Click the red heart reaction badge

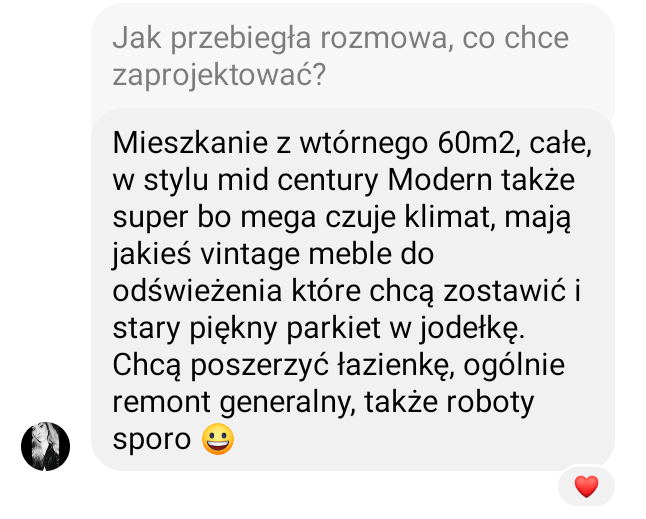coord(586,486)
